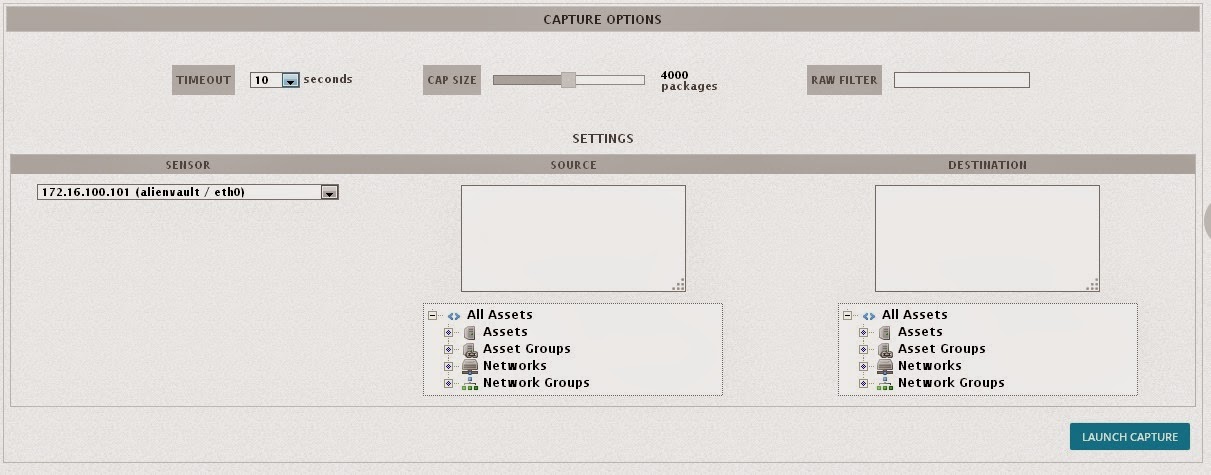The image size is (1211, 475).
Task: Expand the Source Networks node
Action: point(449,366)
